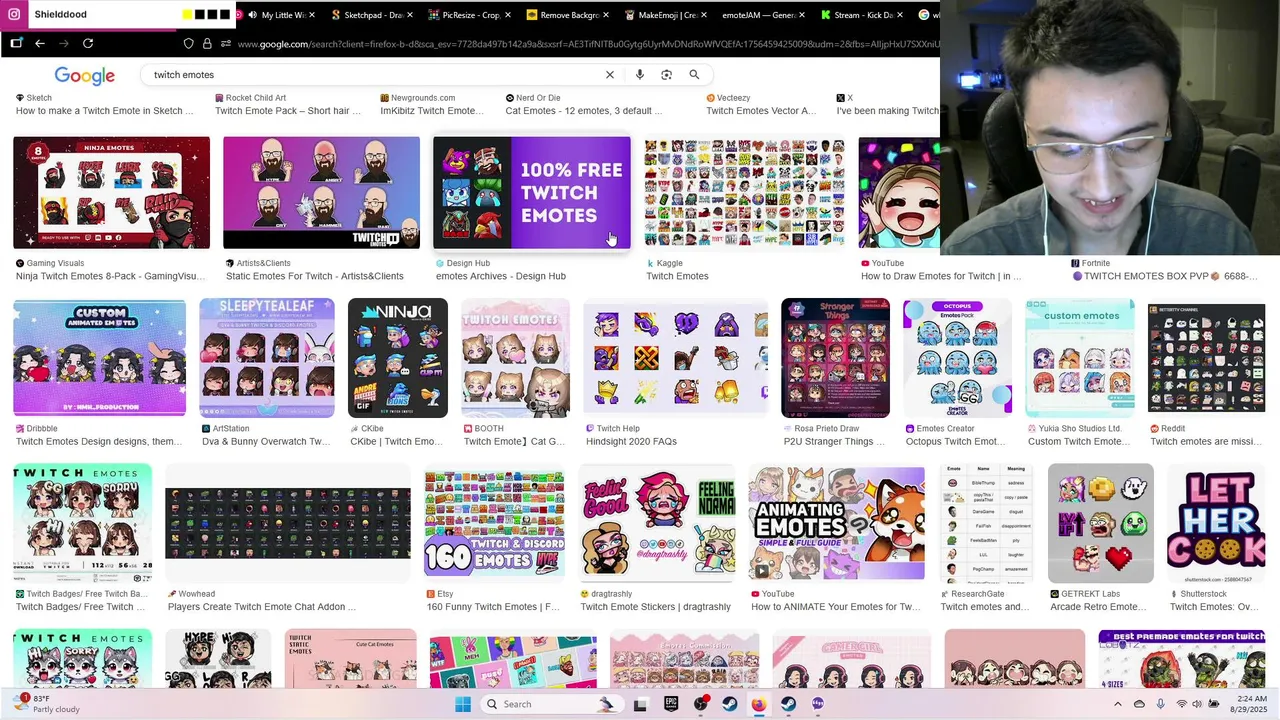
Task: Open Octopus Emotes Pack thumbnail
Action: pyautogui.click(x=957, y=357)
